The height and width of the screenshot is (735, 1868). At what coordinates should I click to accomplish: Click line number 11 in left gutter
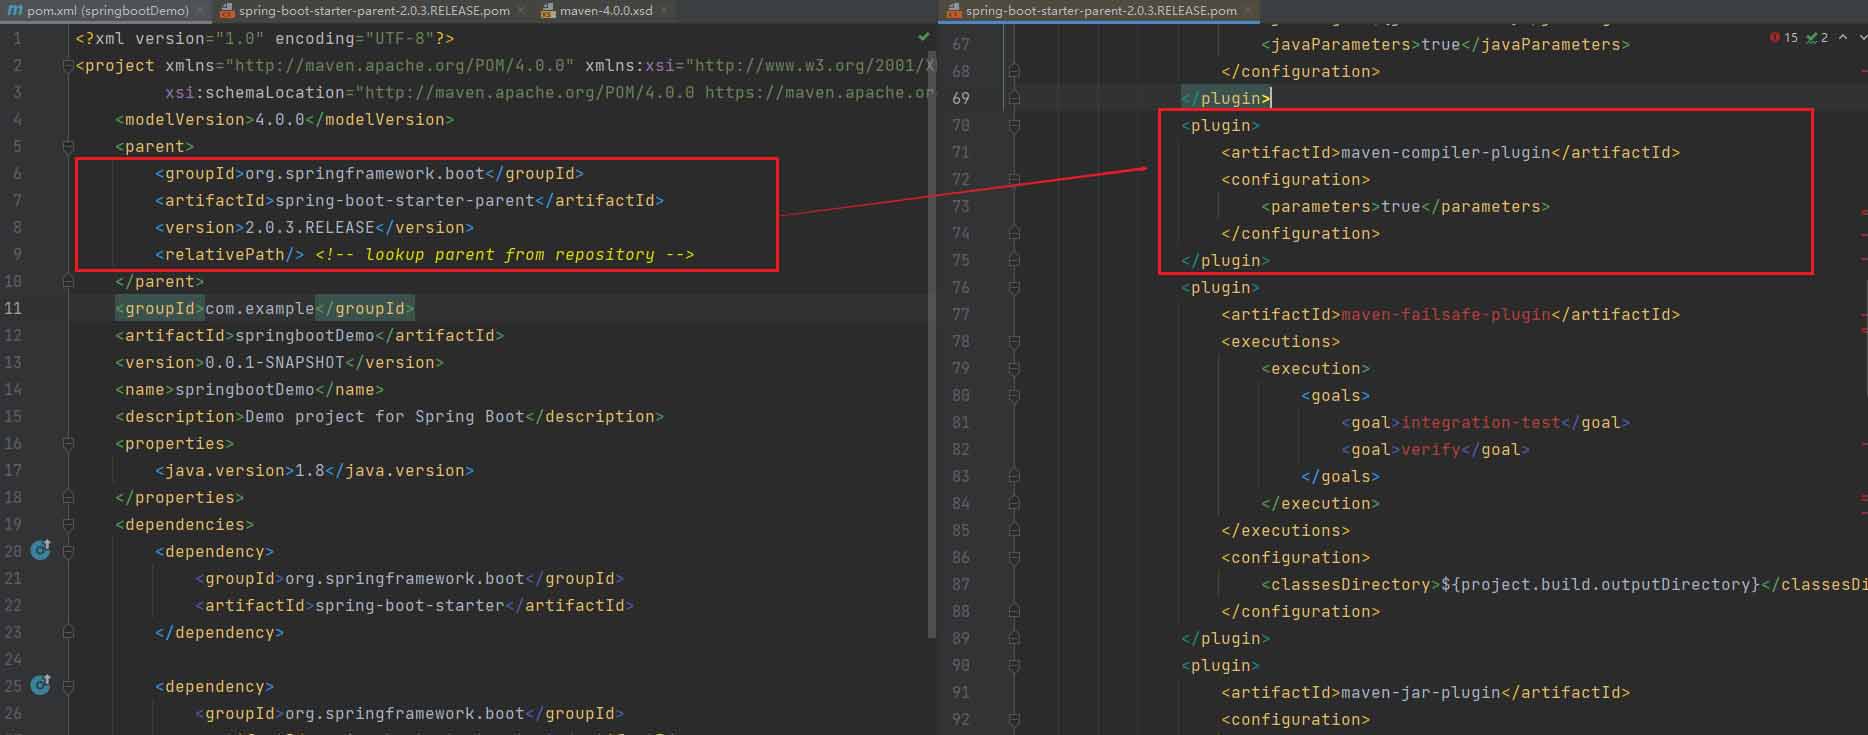click(x=13, y=308)
